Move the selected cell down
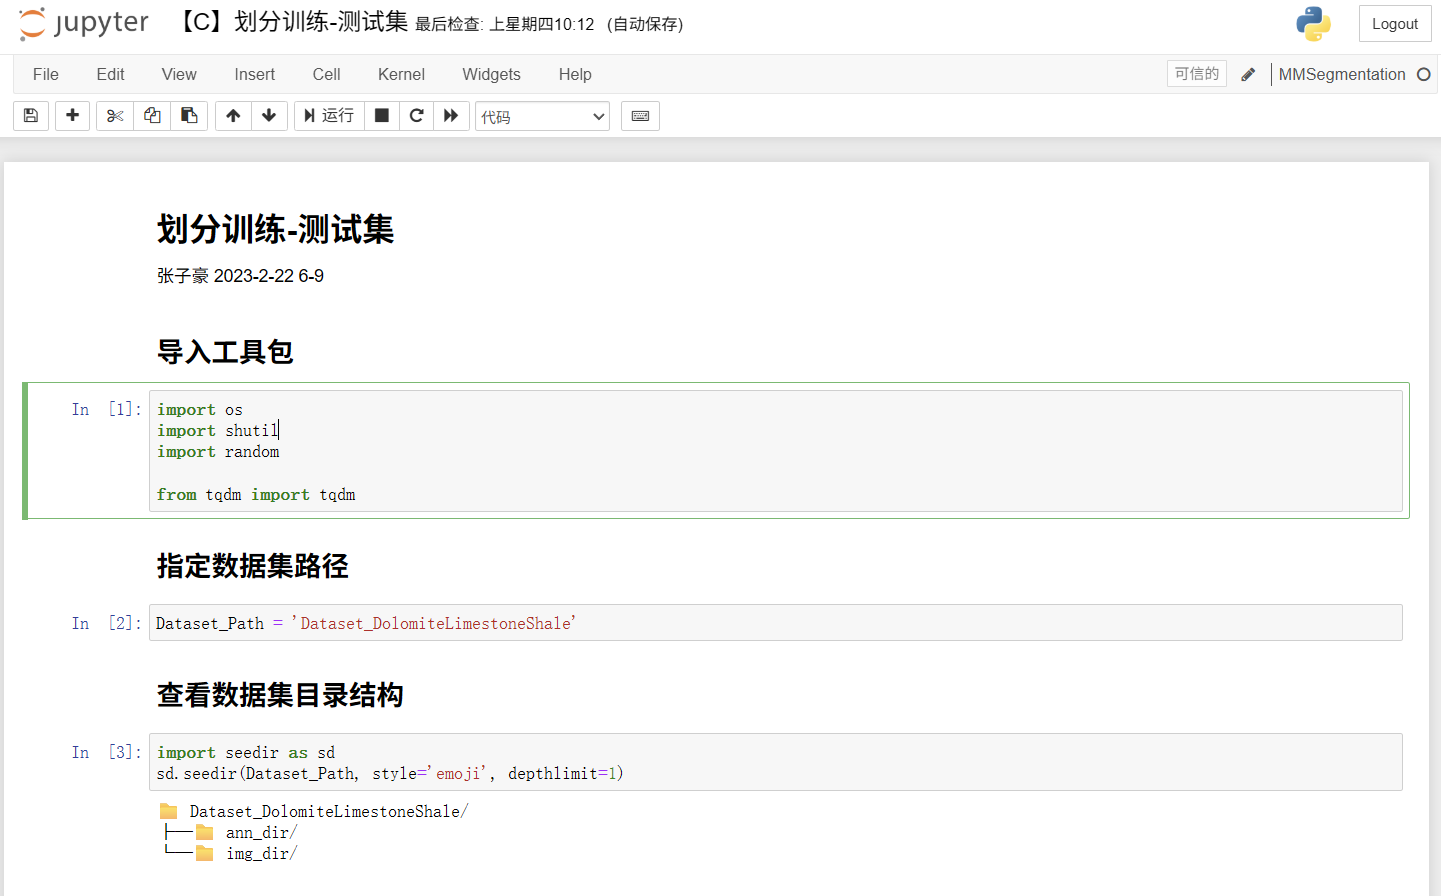Image resolution: width=1441 pixels, height=896 pixels. pyautogui.click(x=269, y=115)
